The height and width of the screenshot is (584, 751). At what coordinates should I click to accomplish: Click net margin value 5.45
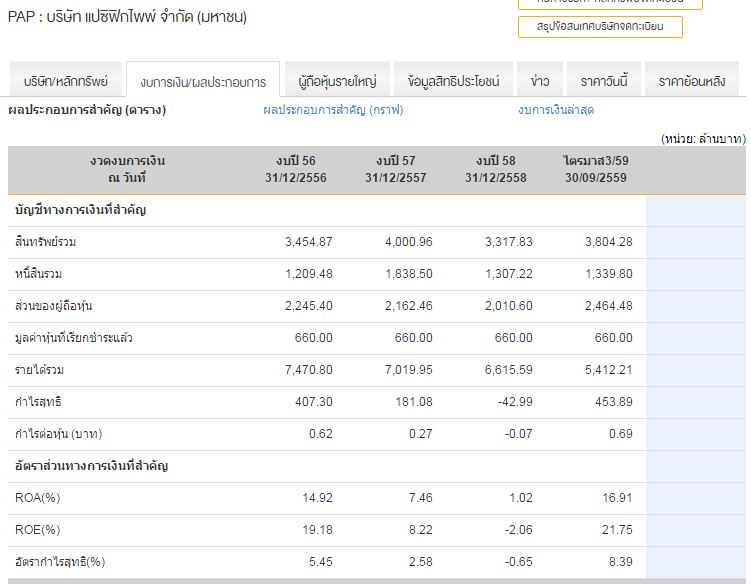321,561
